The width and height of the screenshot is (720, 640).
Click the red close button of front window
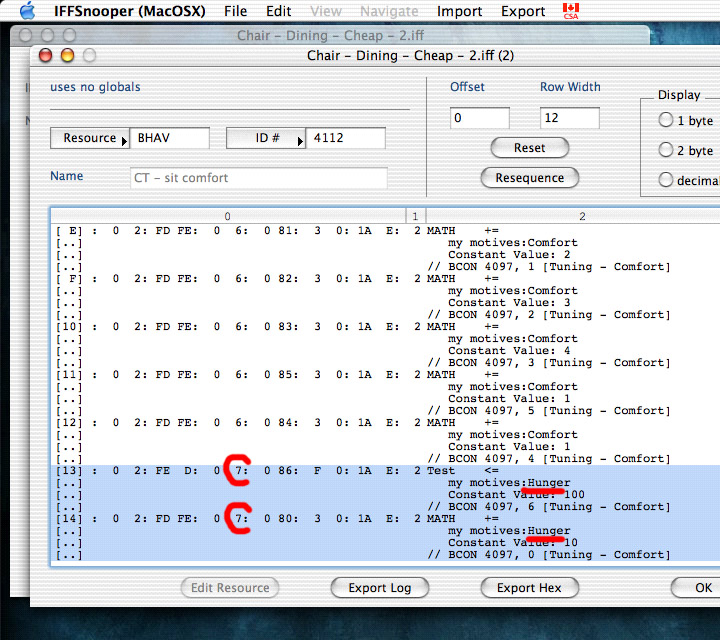tap(46, 56)
